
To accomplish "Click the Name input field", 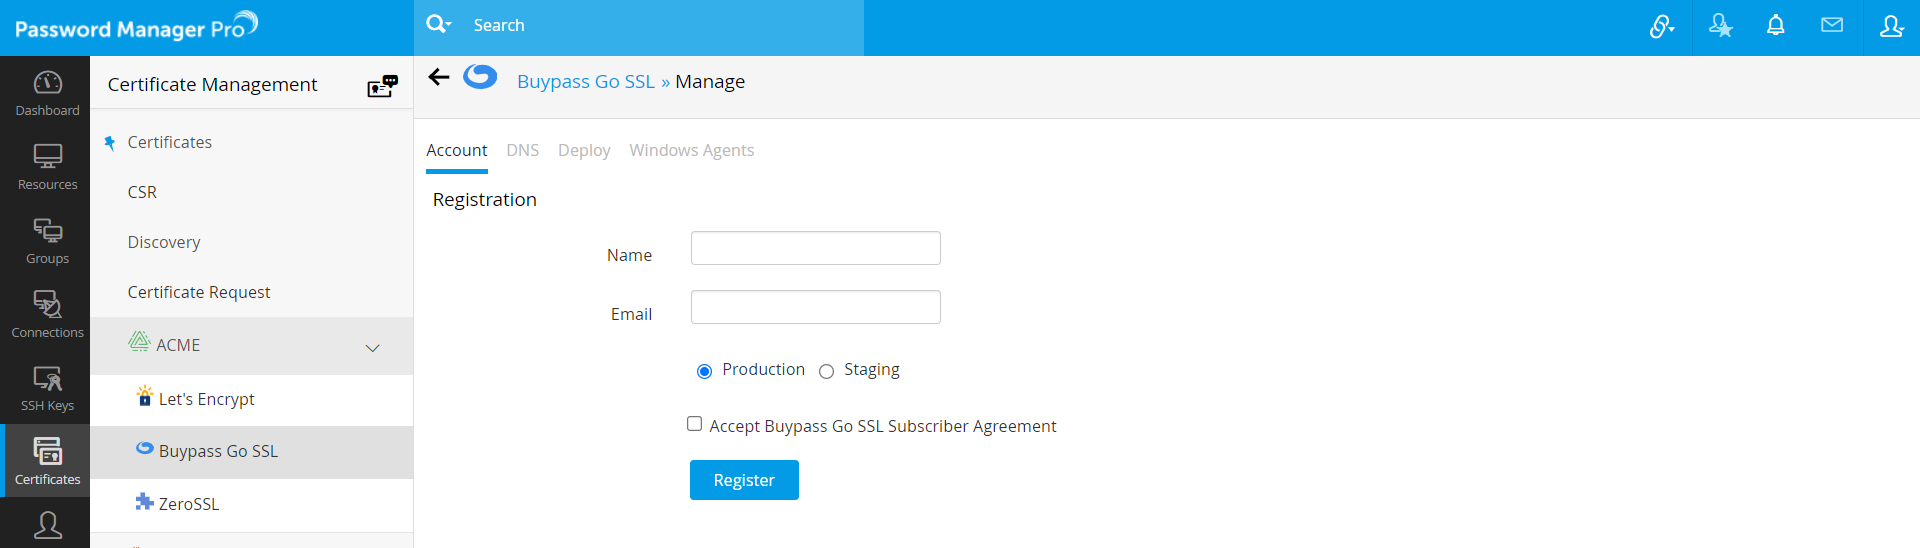I will coord(816,248).
